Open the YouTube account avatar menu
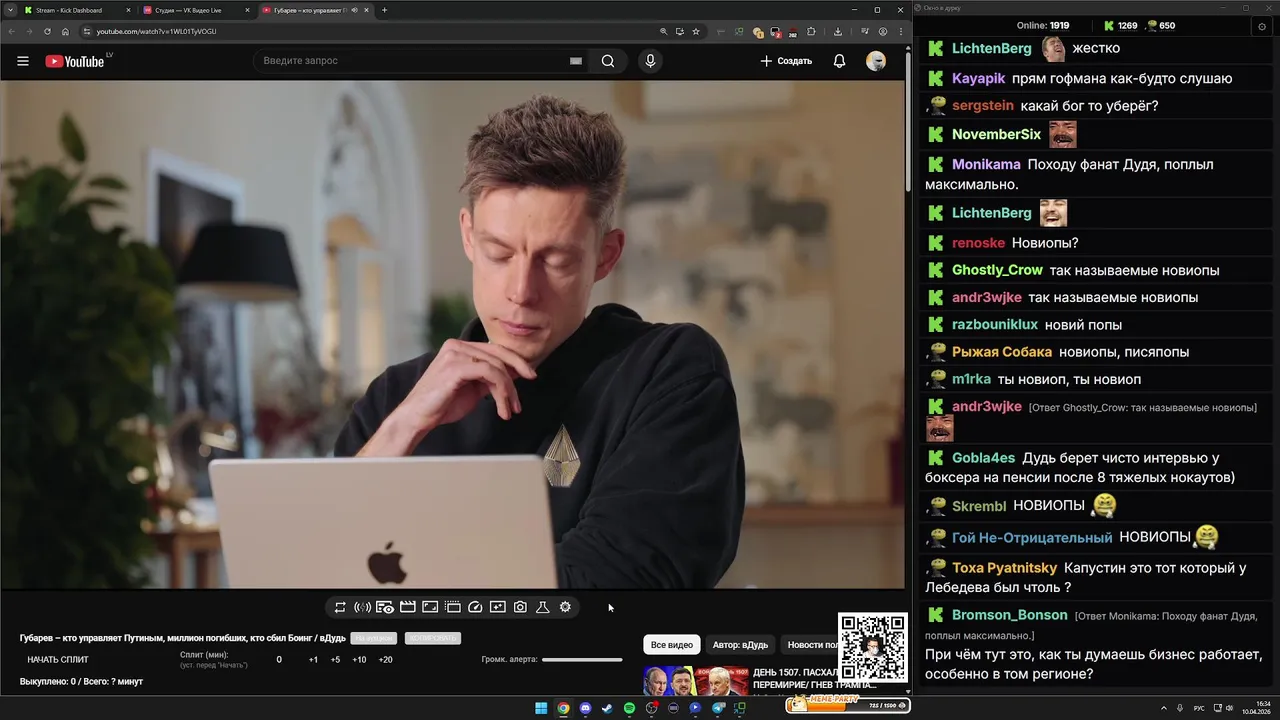The height and width of the screenshot is (720, 1280). click(876, 61)
